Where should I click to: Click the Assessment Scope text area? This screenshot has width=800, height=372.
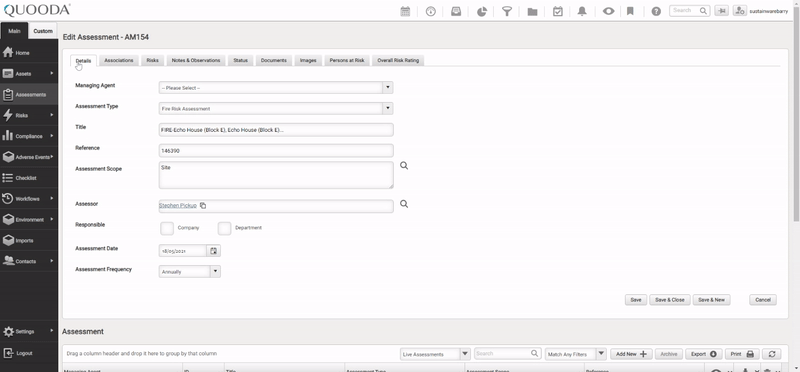(x=276, y=175)
